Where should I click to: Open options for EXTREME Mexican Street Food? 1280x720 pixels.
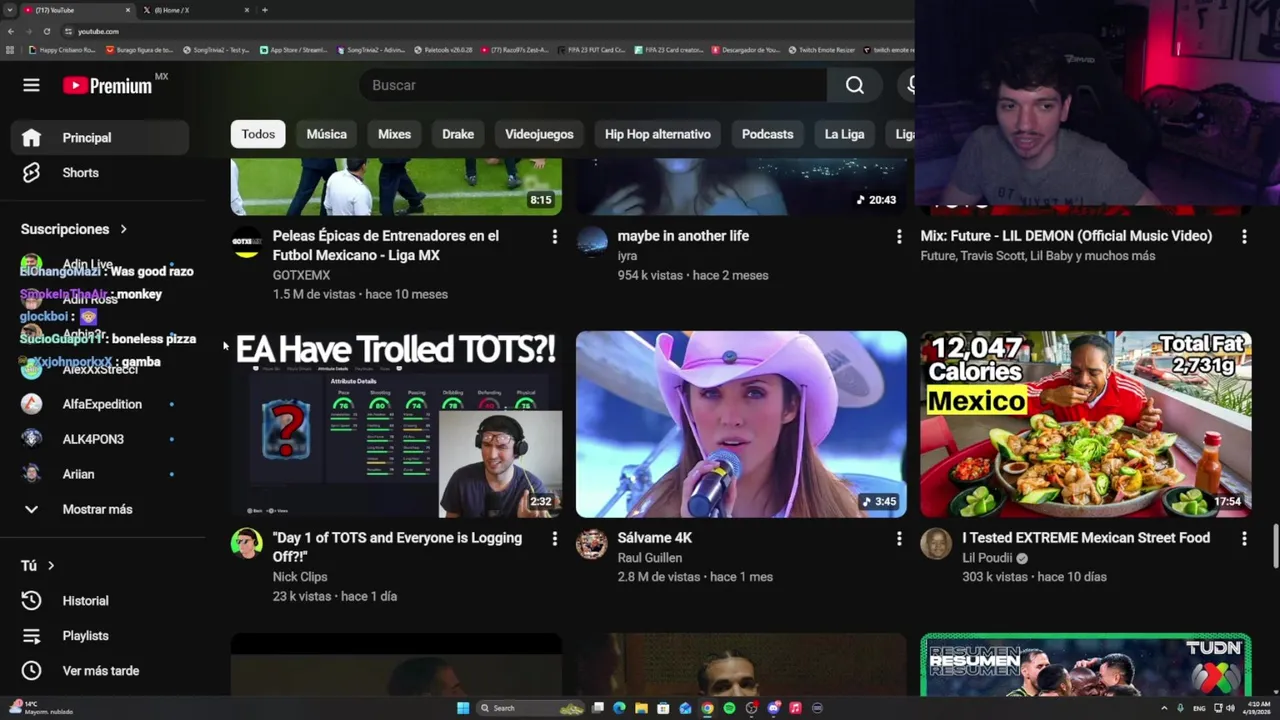(x=1244, y=539)
